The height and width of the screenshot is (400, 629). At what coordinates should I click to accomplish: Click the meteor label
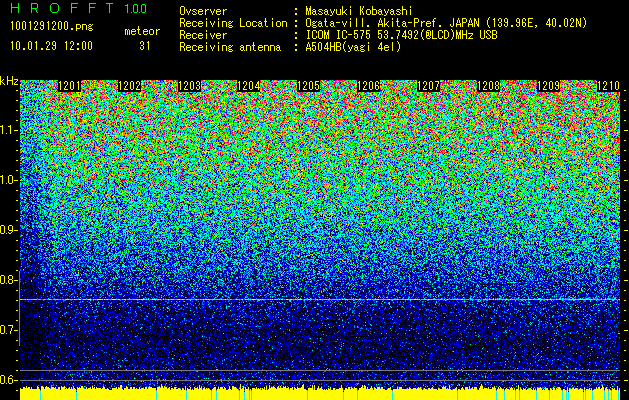pos(142,31)
